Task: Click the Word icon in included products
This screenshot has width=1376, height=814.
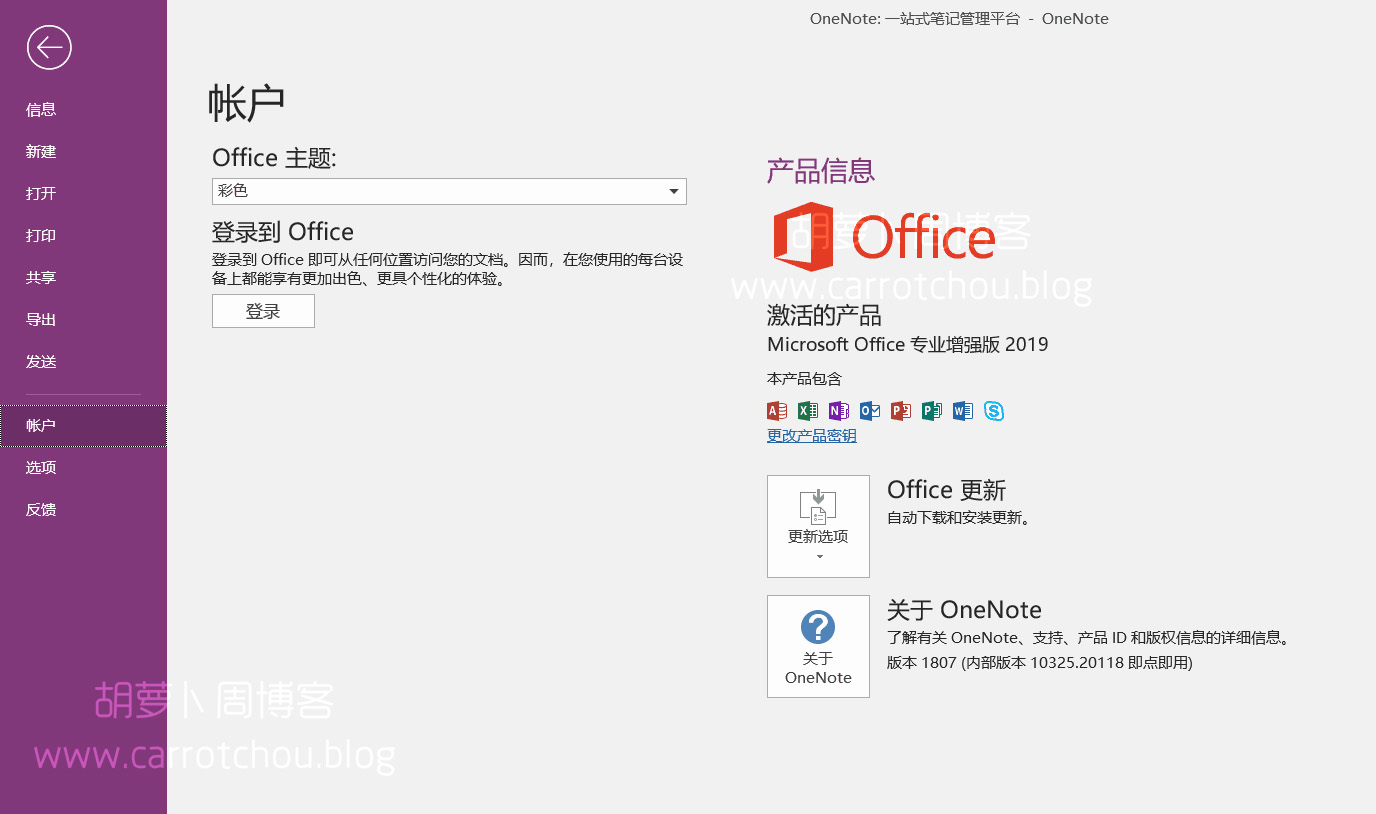Action: pyautogui.click(x=963, y=411)
